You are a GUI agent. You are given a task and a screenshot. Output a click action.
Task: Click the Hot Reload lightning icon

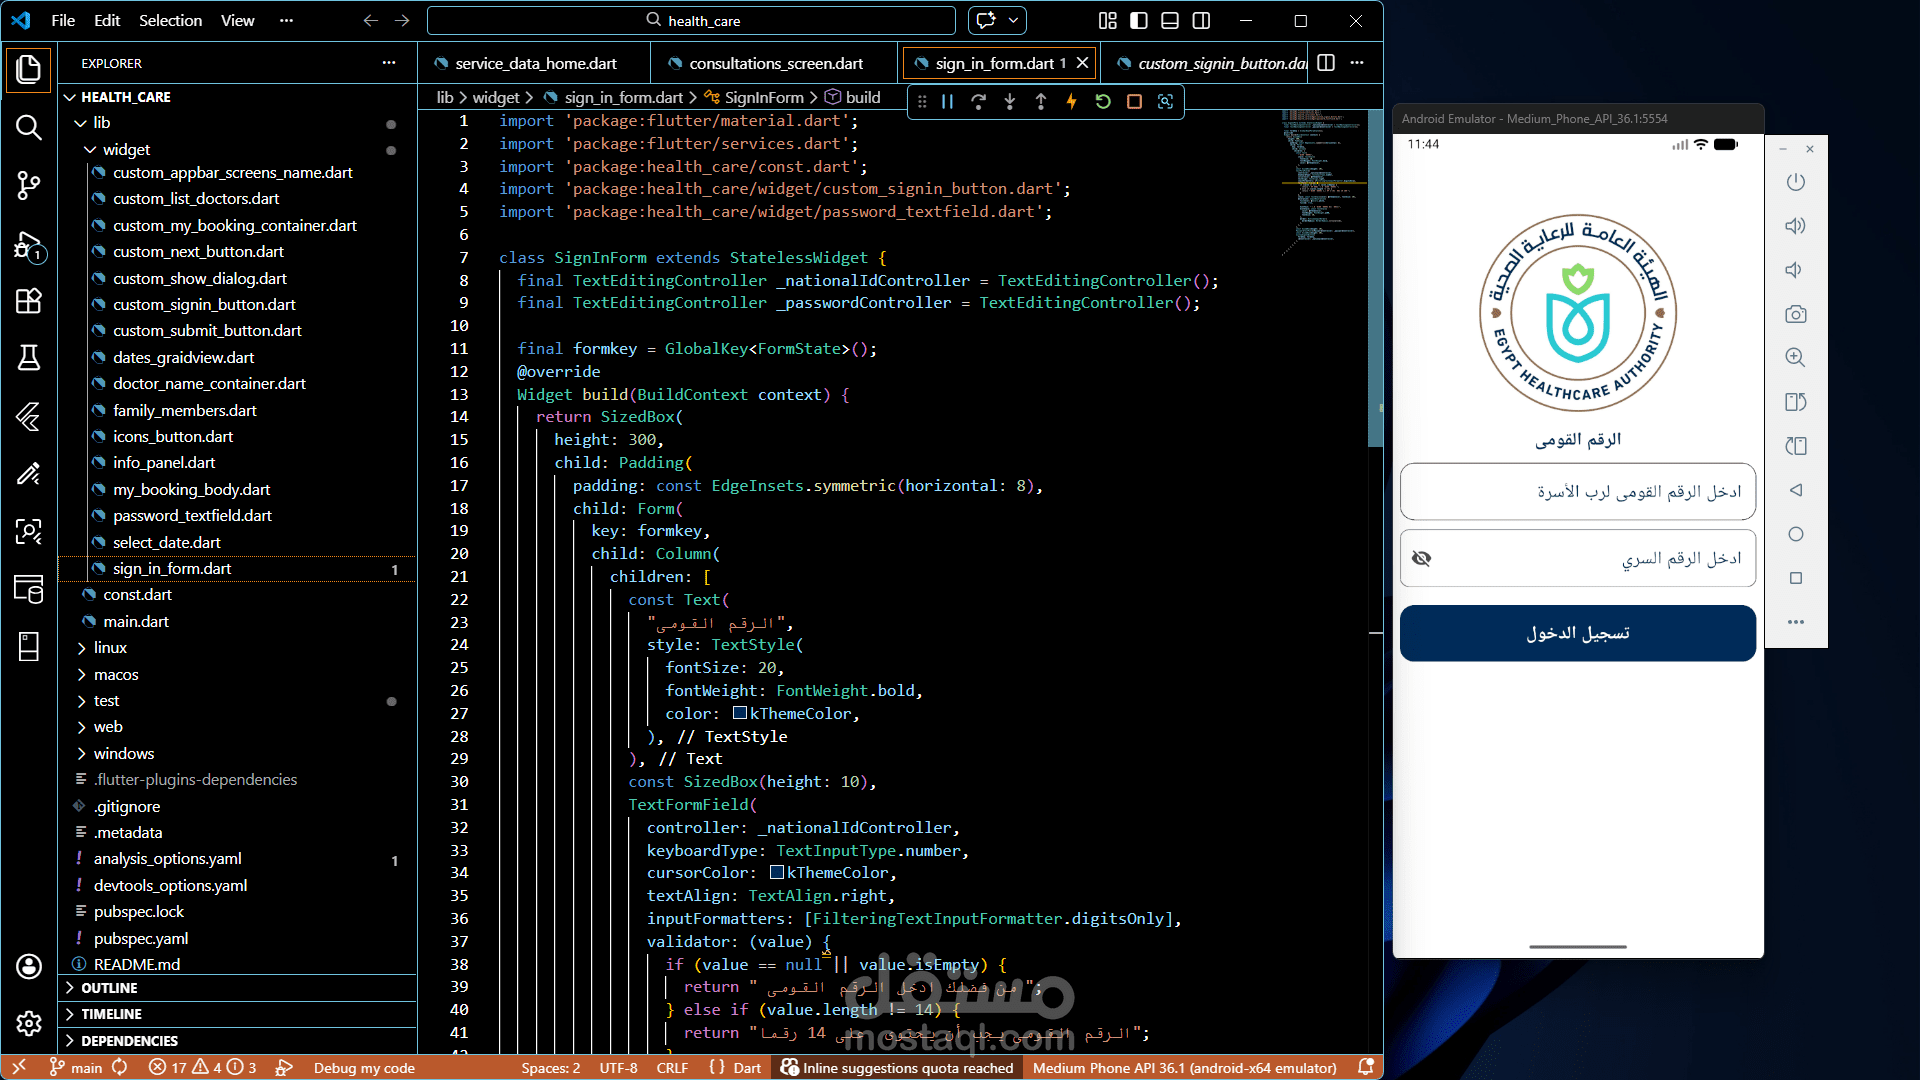(x=1071, y=101)
